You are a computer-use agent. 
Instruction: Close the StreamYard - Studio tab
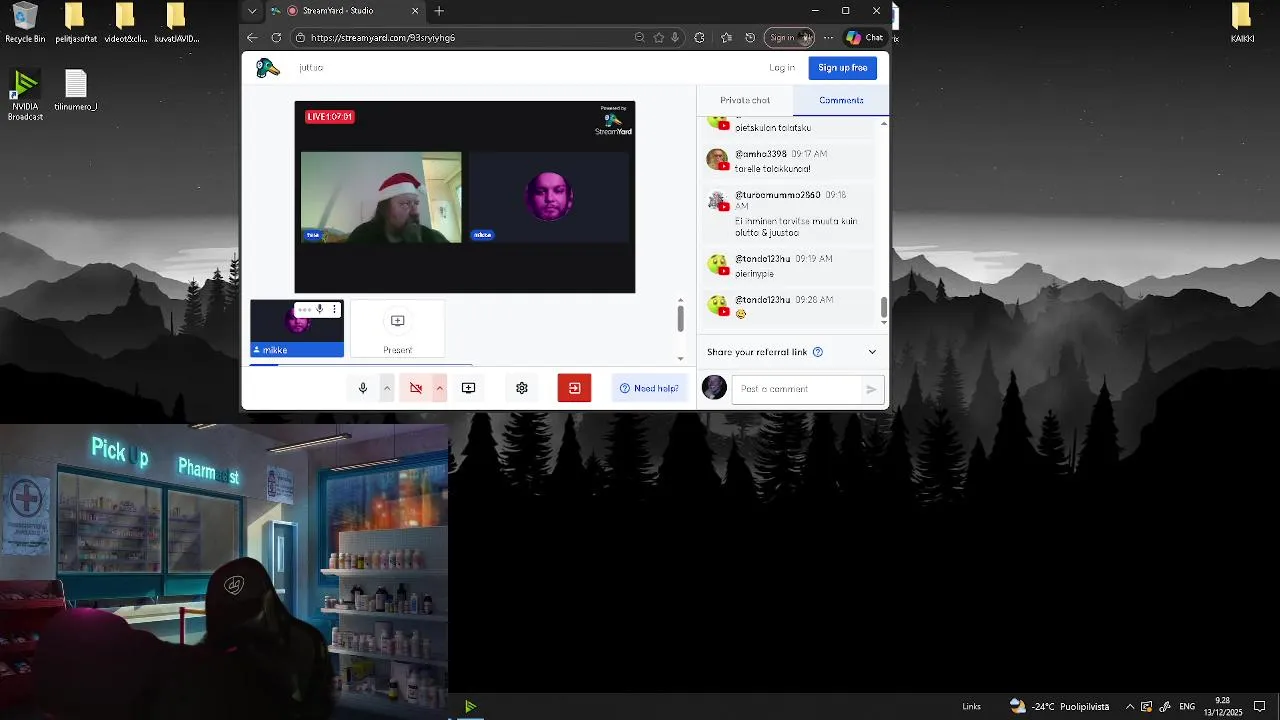415,11
